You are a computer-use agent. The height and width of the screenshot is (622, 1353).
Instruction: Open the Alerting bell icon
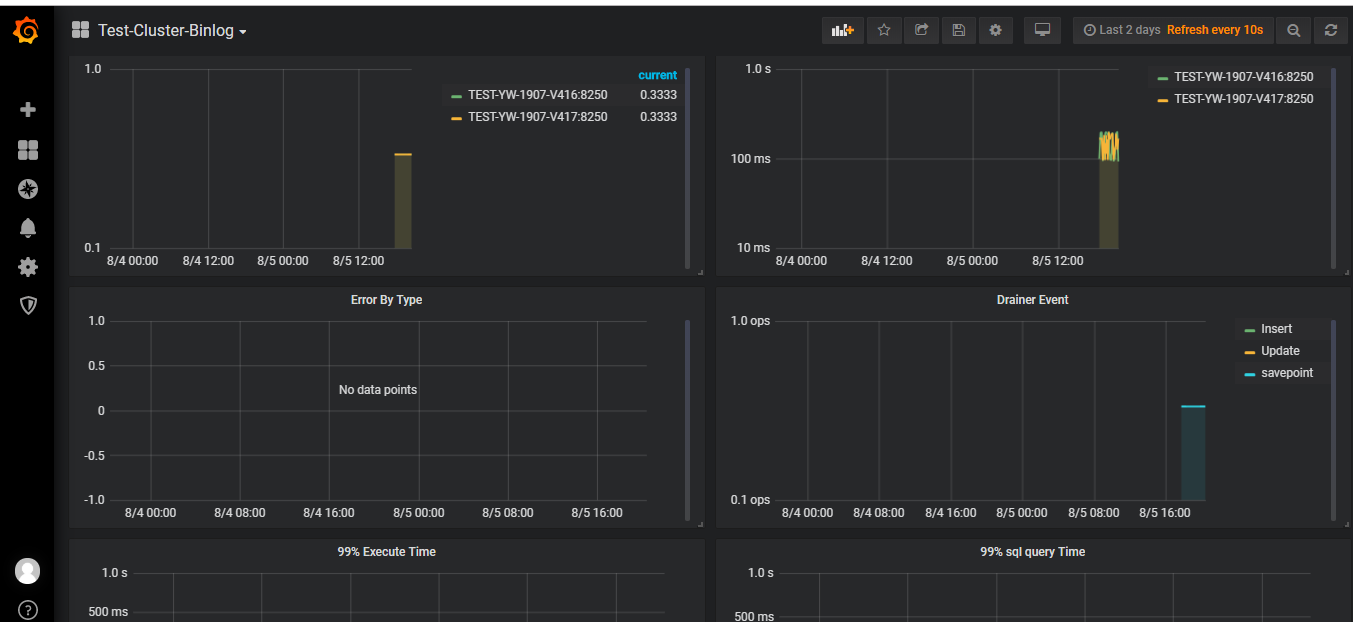point(28,228)
